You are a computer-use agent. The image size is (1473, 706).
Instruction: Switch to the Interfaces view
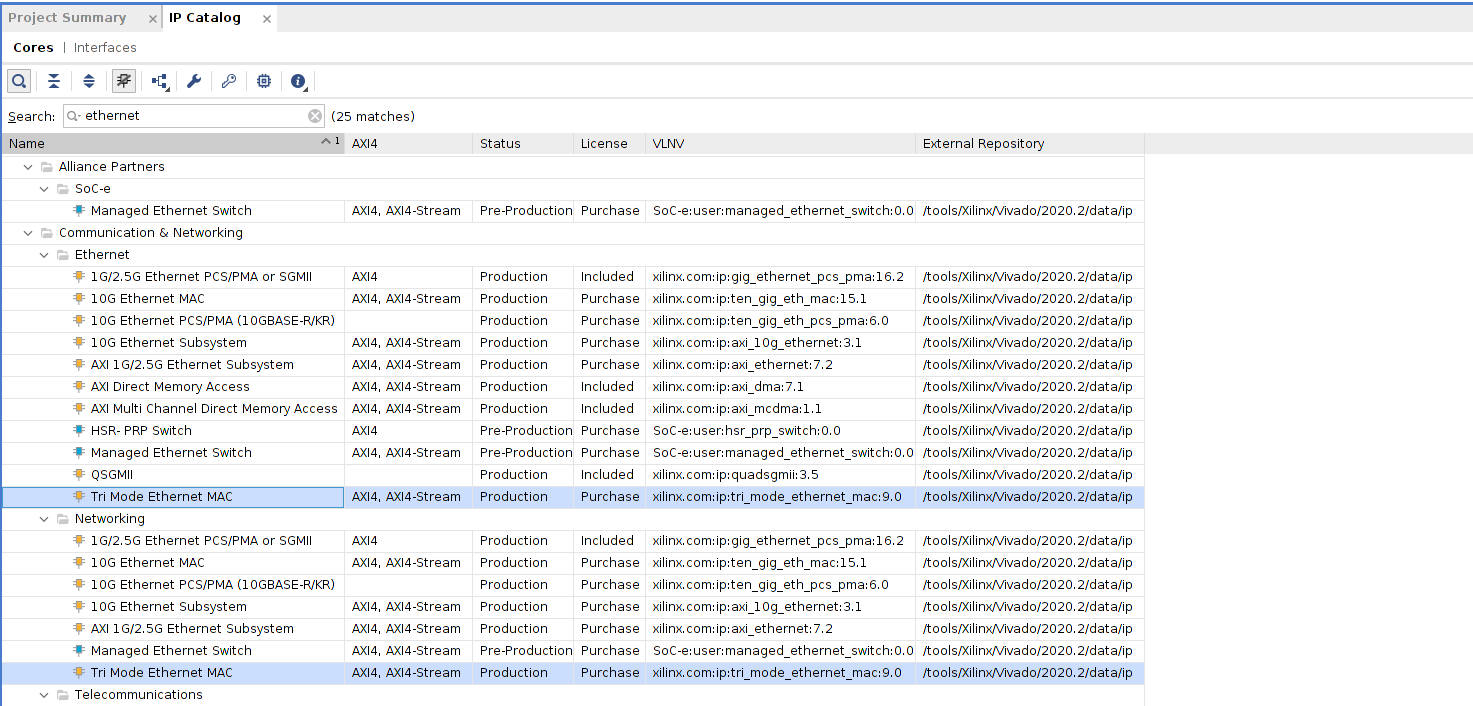pos(105,47)
